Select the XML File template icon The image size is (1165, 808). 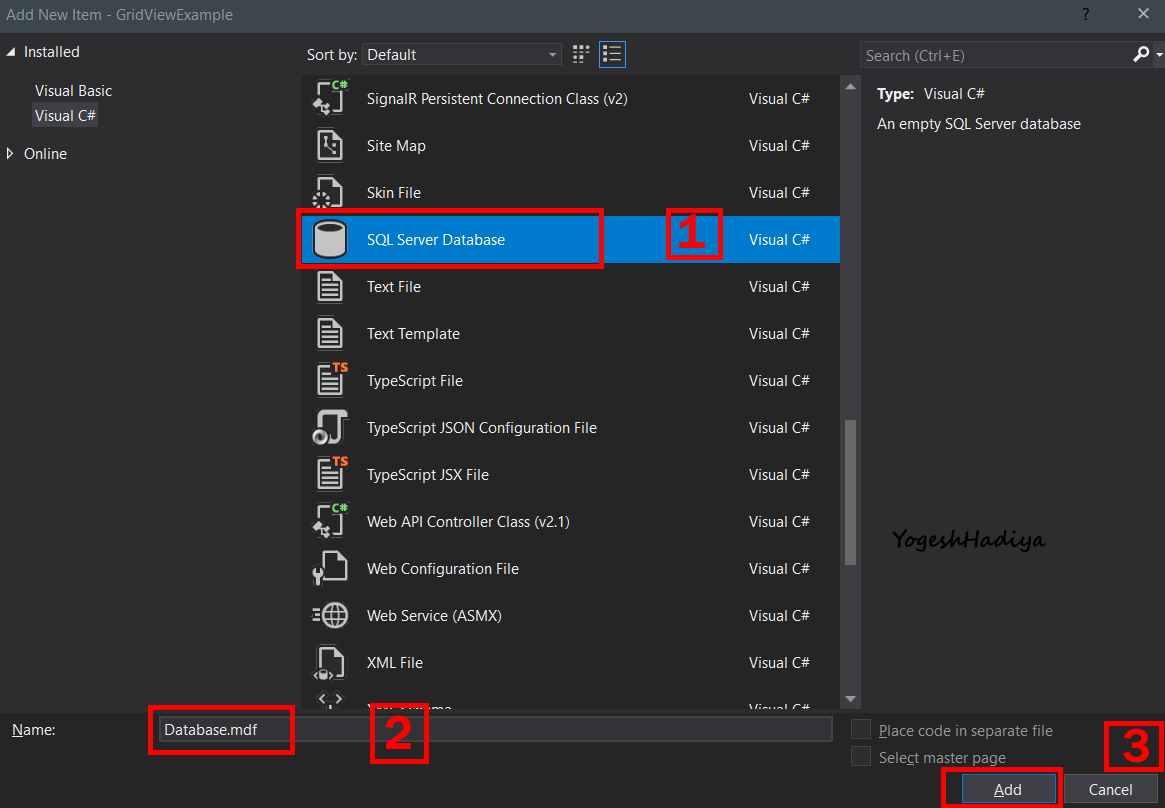click(x=330, y=662)
